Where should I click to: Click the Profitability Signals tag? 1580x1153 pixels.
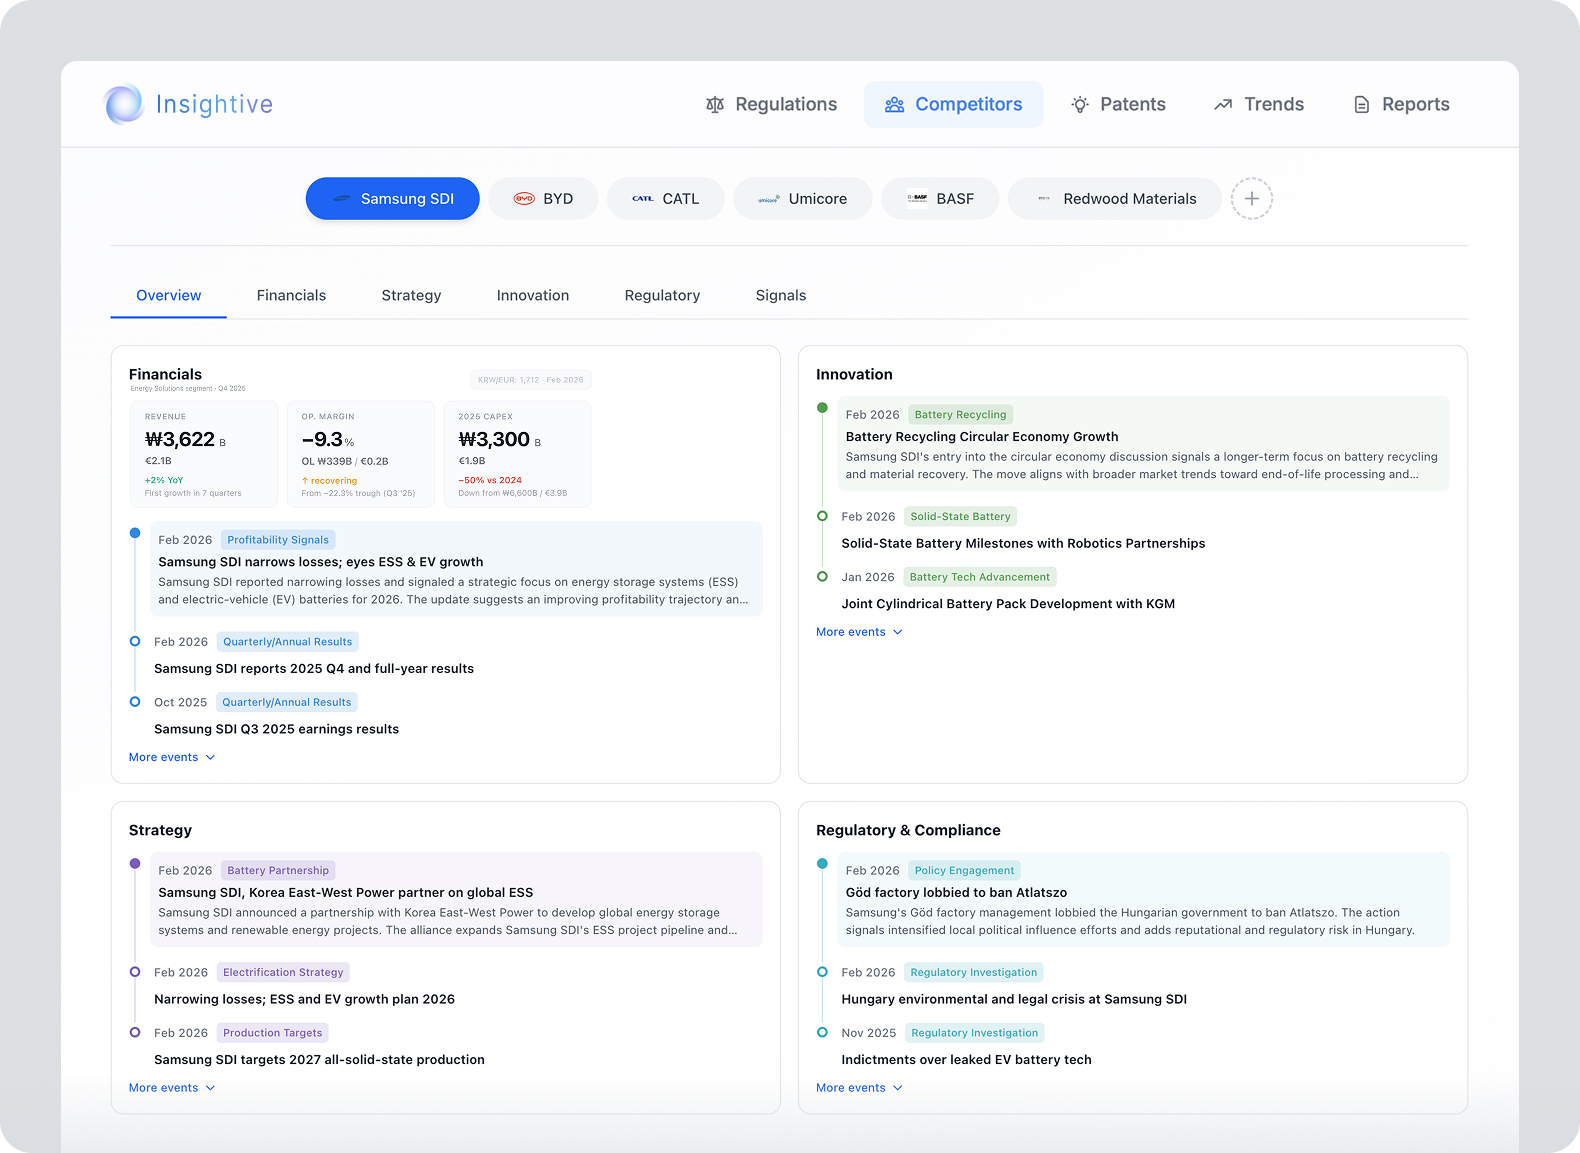278,540
